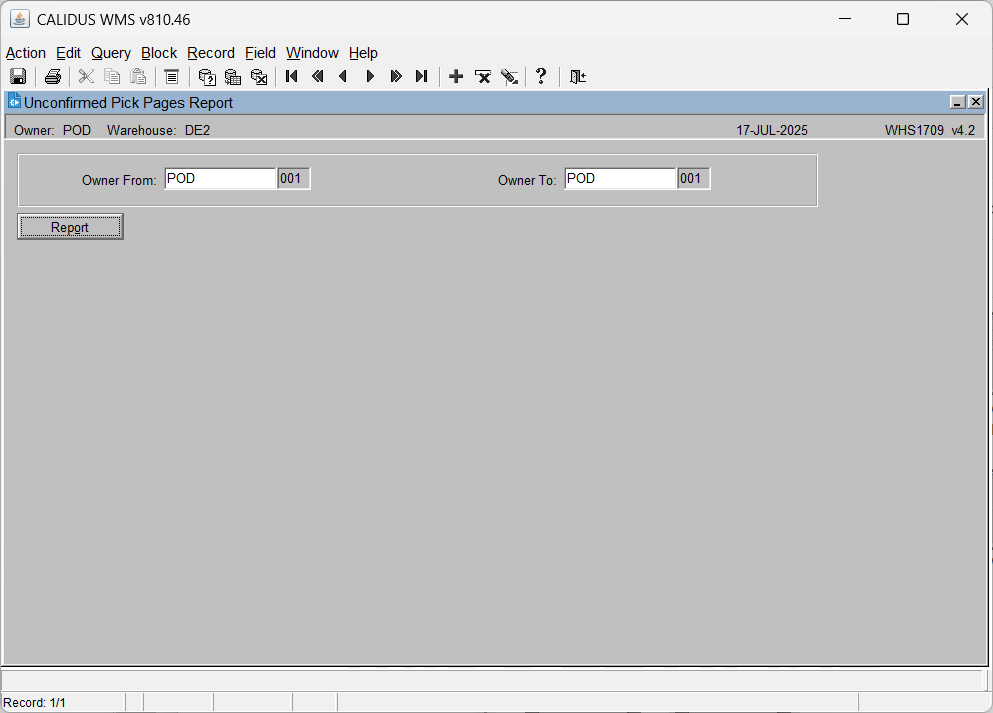Open the Help menu
Image resolution: width=993 pixels, height=713 pixels.
tap(364, 53)
